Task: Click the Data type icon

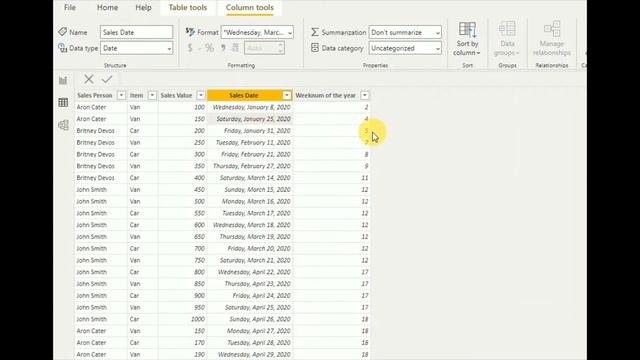Action: coord(62,48)
